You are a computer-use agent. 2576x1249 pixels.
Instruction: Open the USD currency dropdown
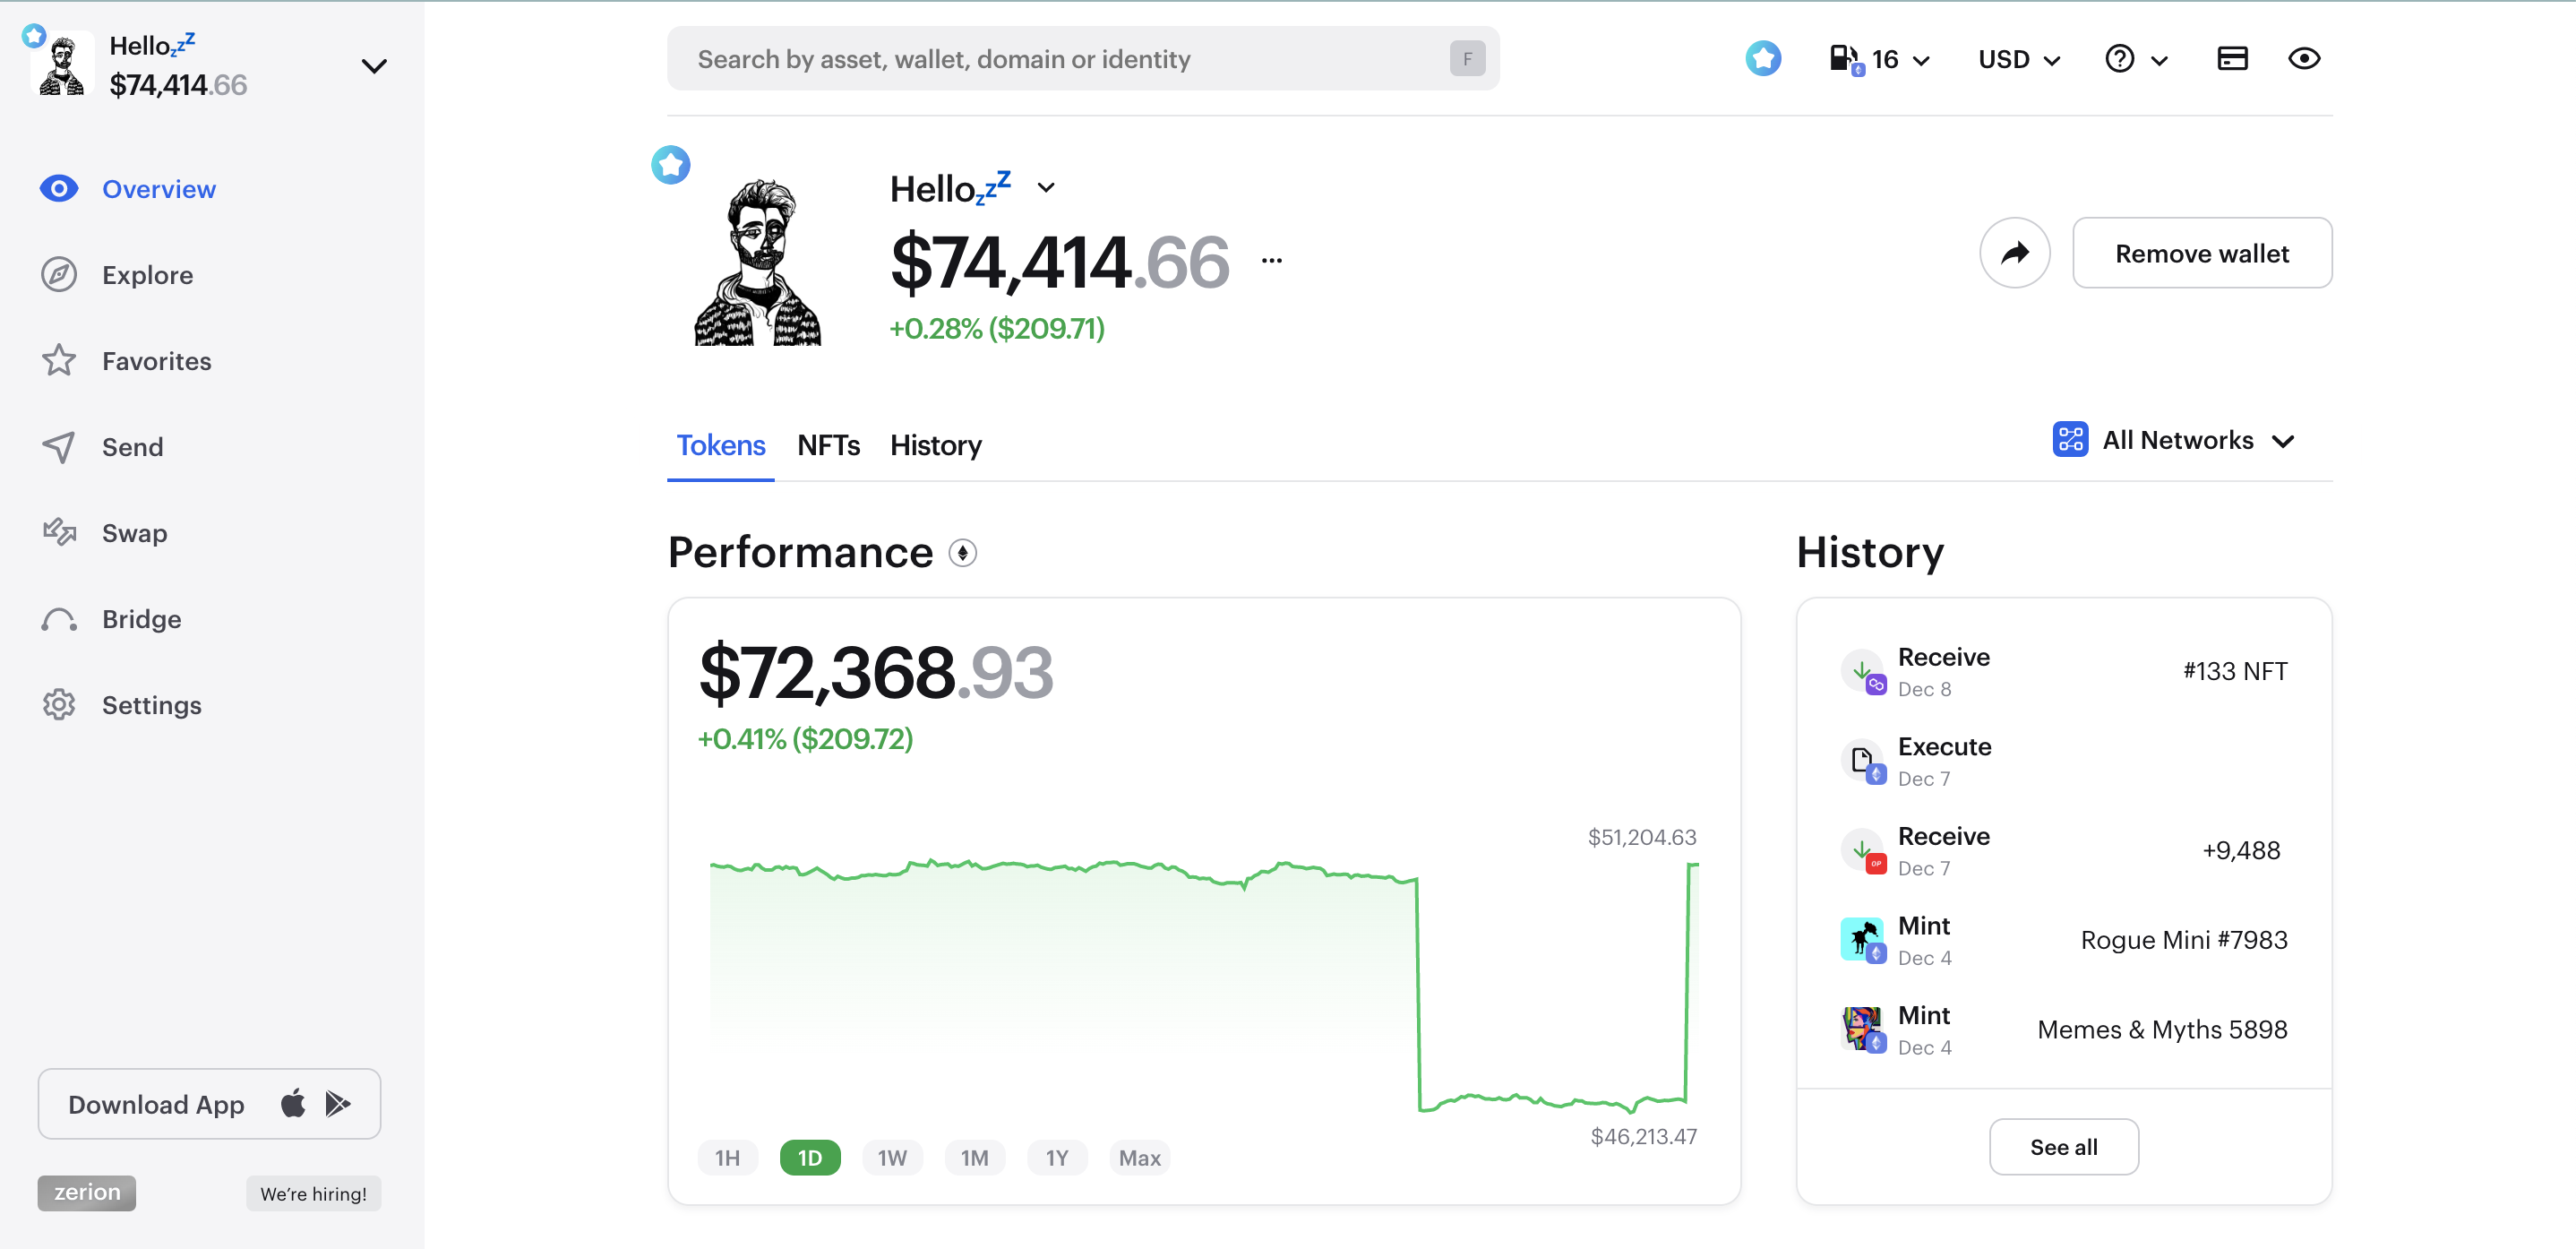pos(2018,59)
